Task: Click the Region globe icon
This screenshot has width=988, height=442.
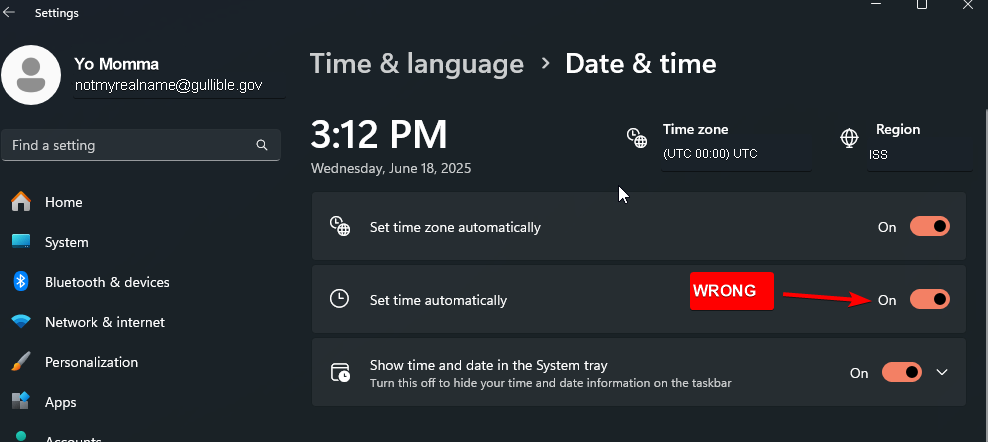Action: [x=850, y=138]
